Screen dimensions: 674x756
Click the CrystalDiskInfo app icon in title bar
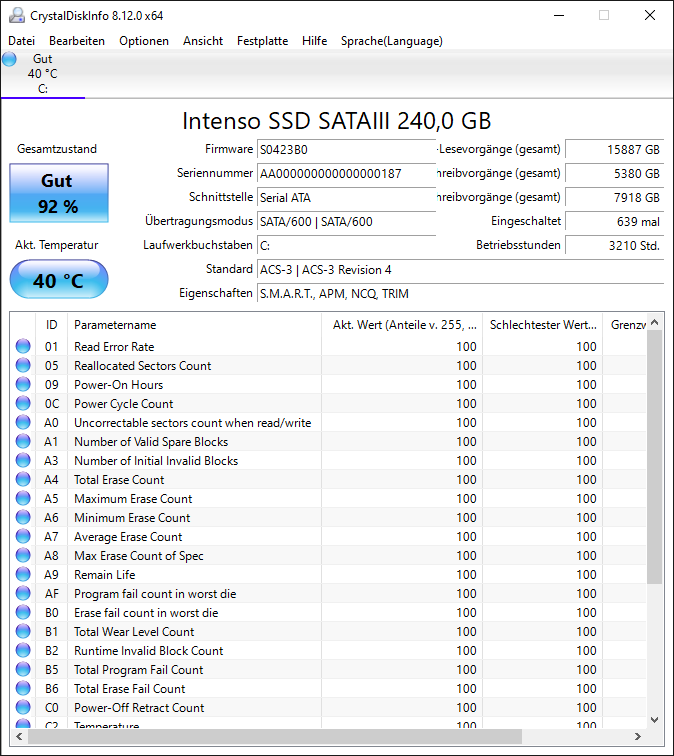point(17,15)
